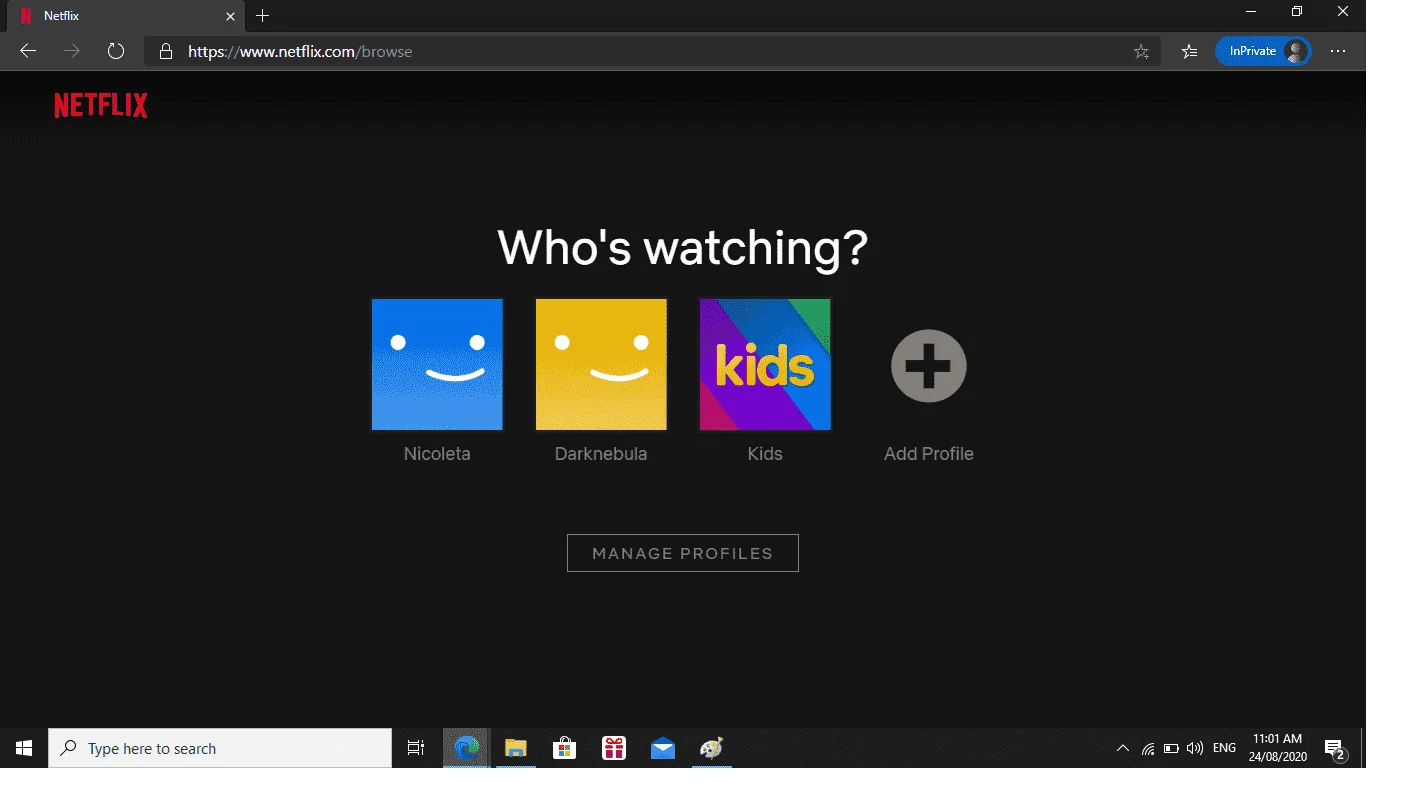Change the ENG input language

pos(1224,748)
